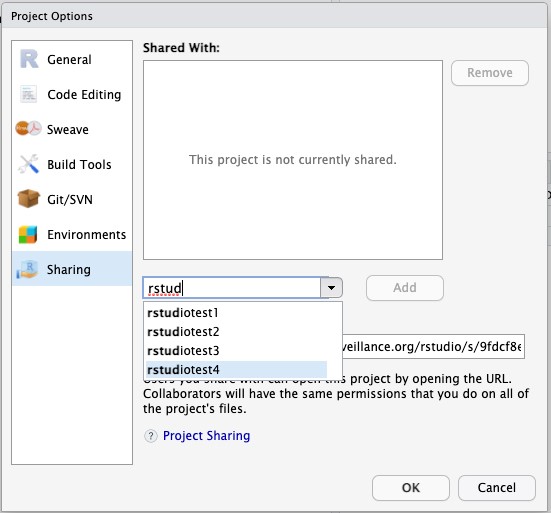Dismiss dialog with Cancel button
This screenshot has width=551, height=513.
[x=497, y=488]
